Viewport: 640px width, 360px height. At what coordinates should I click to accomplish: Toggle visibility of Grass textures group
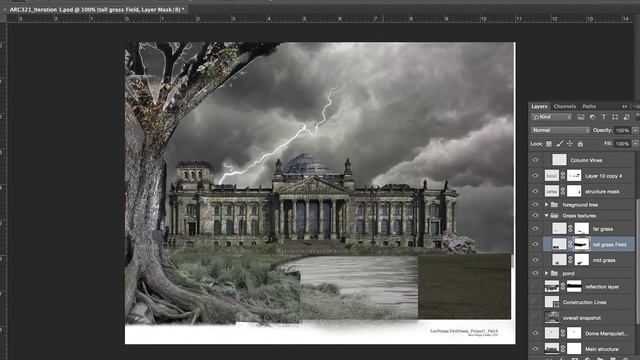pos(536,216)
